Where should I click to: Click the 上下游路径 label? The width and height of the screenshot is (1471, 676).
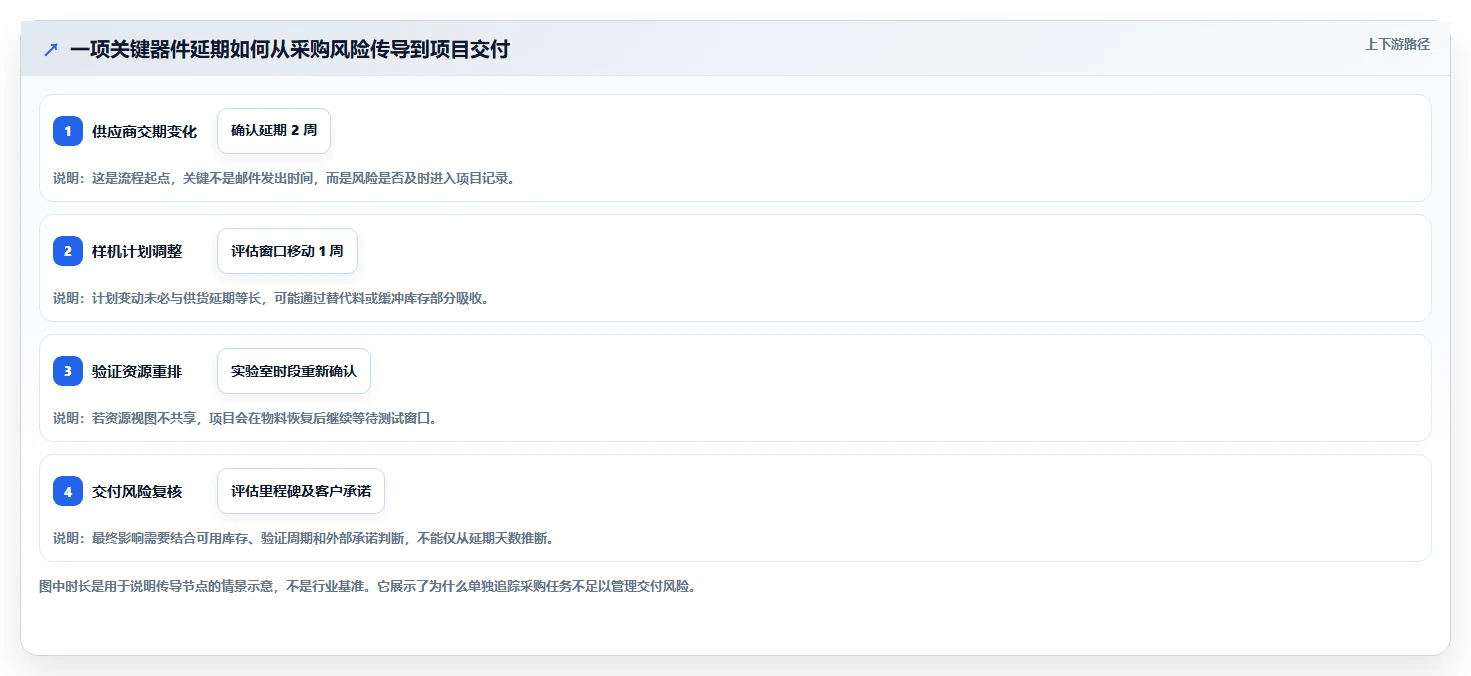tap(1397, 44)
